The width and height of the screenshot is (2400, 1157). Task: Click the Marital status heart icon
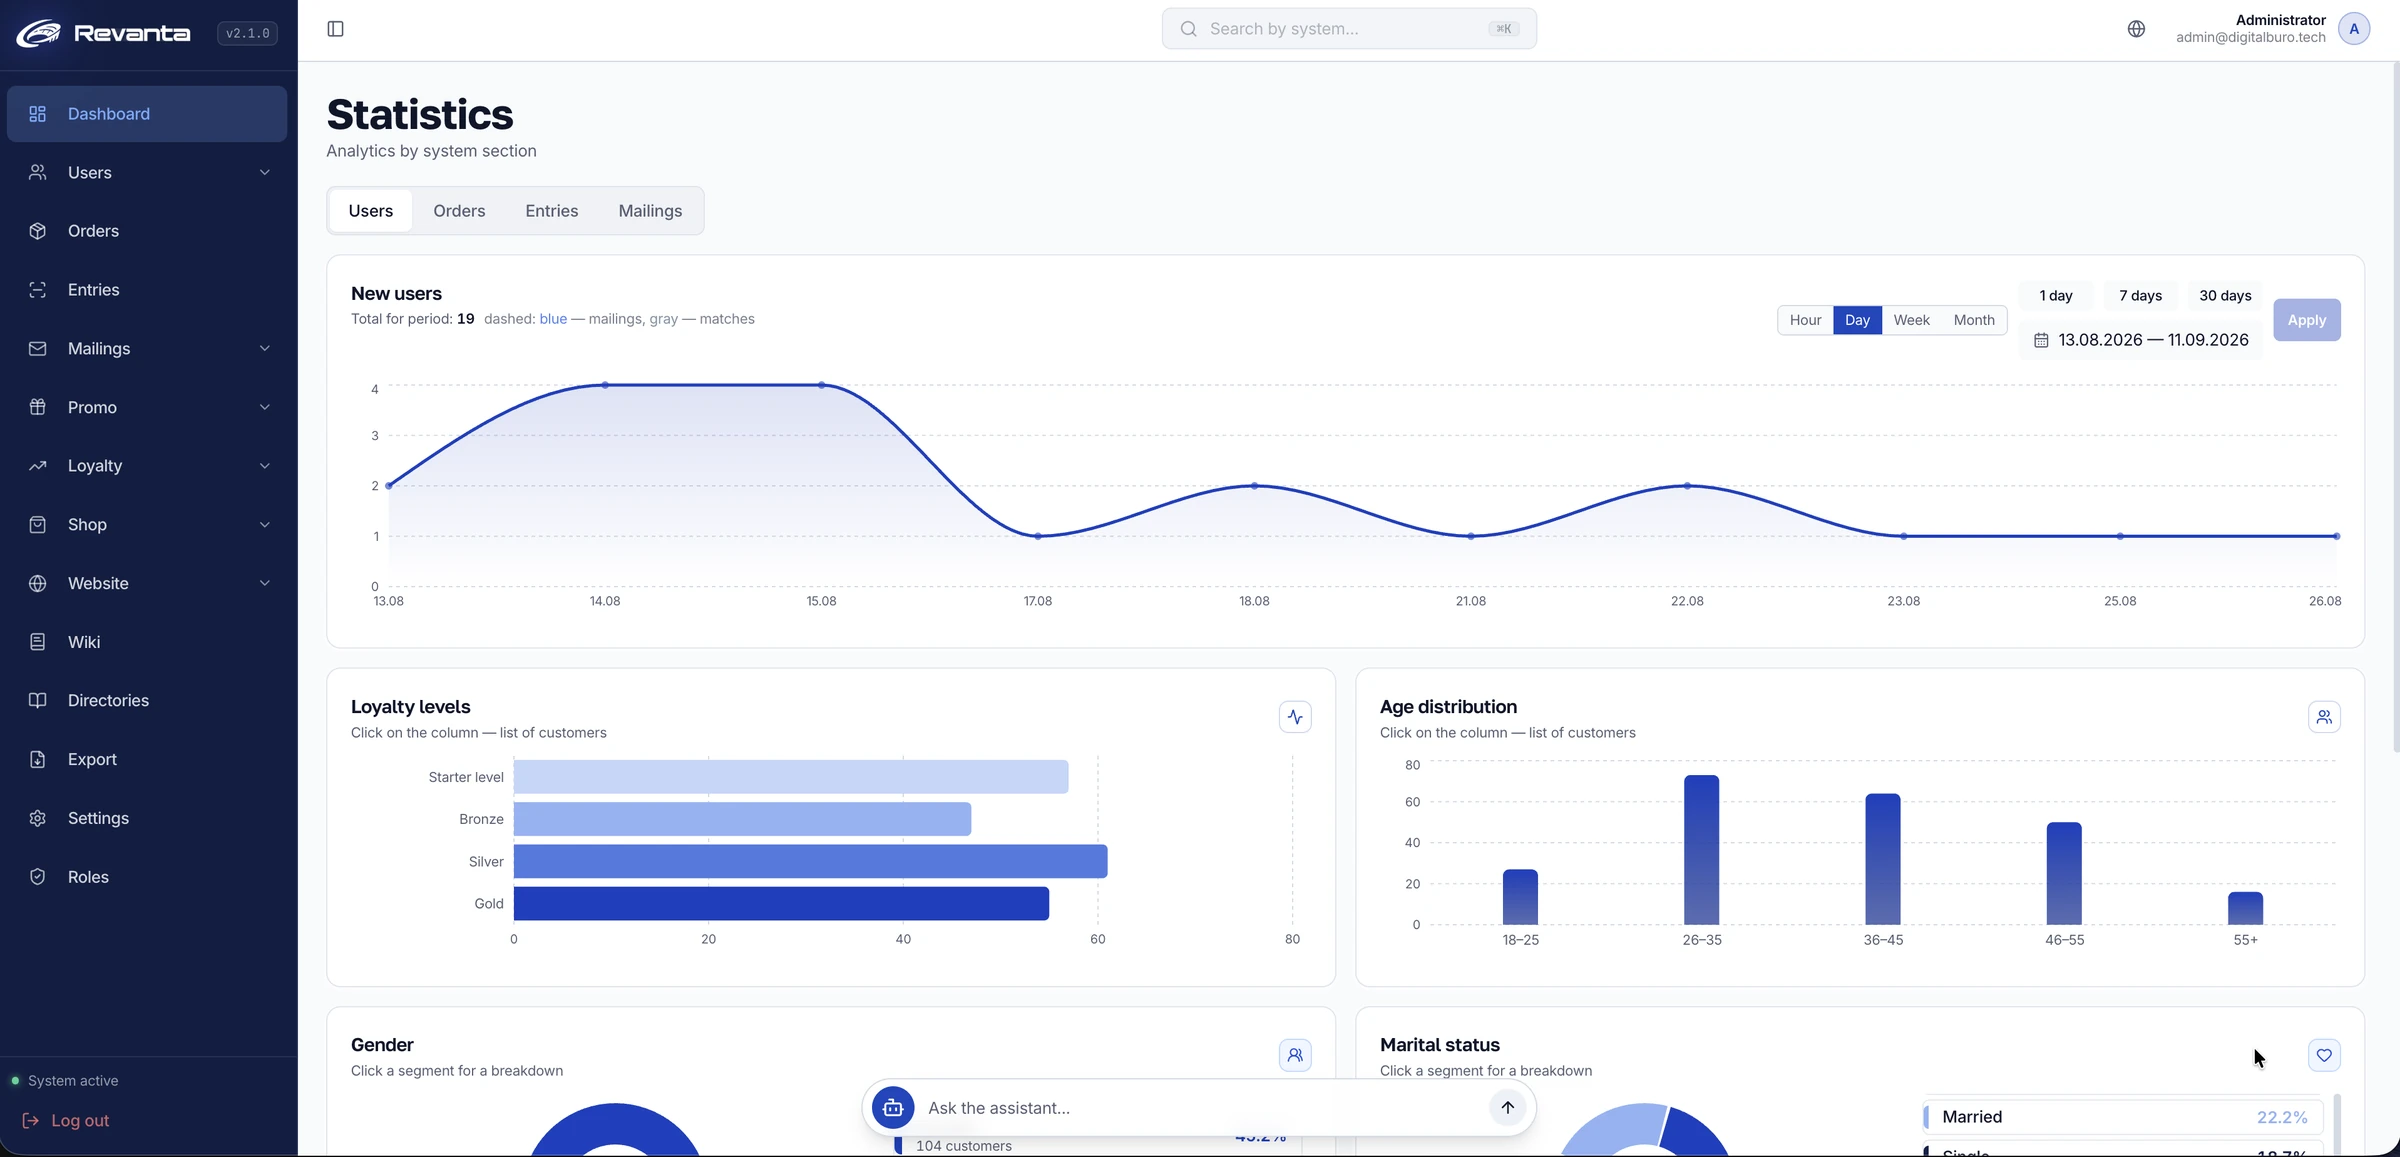point(2324,1055)
